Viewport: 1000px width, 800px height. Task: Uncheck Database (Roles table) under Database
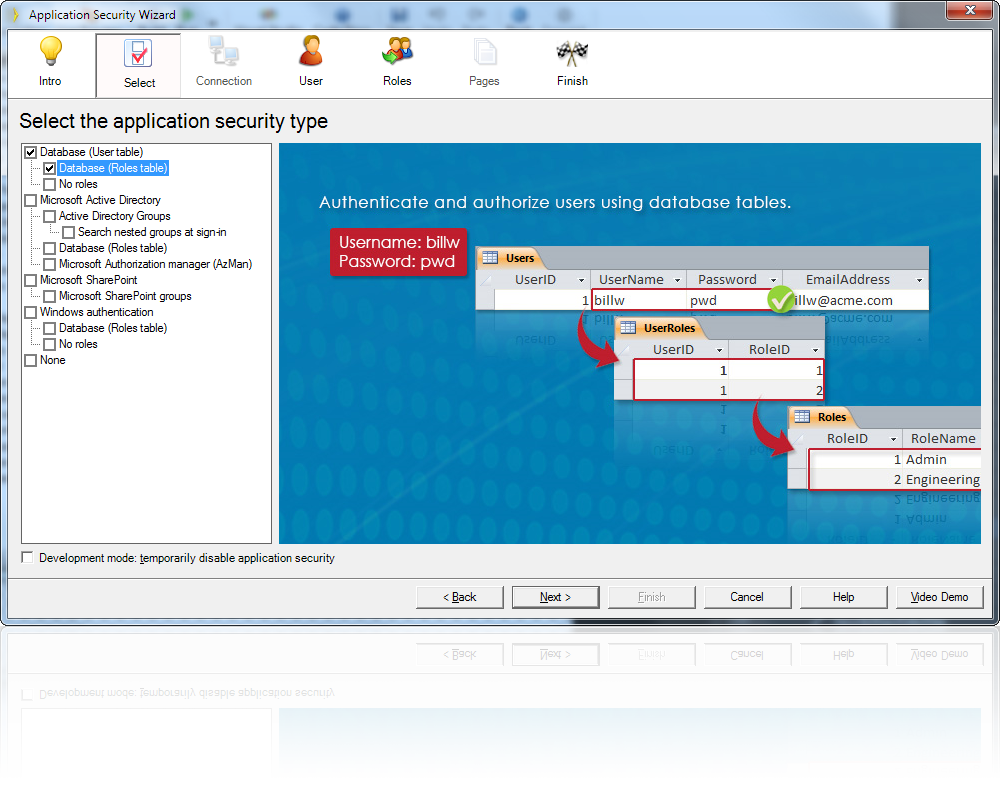[48, 168]
